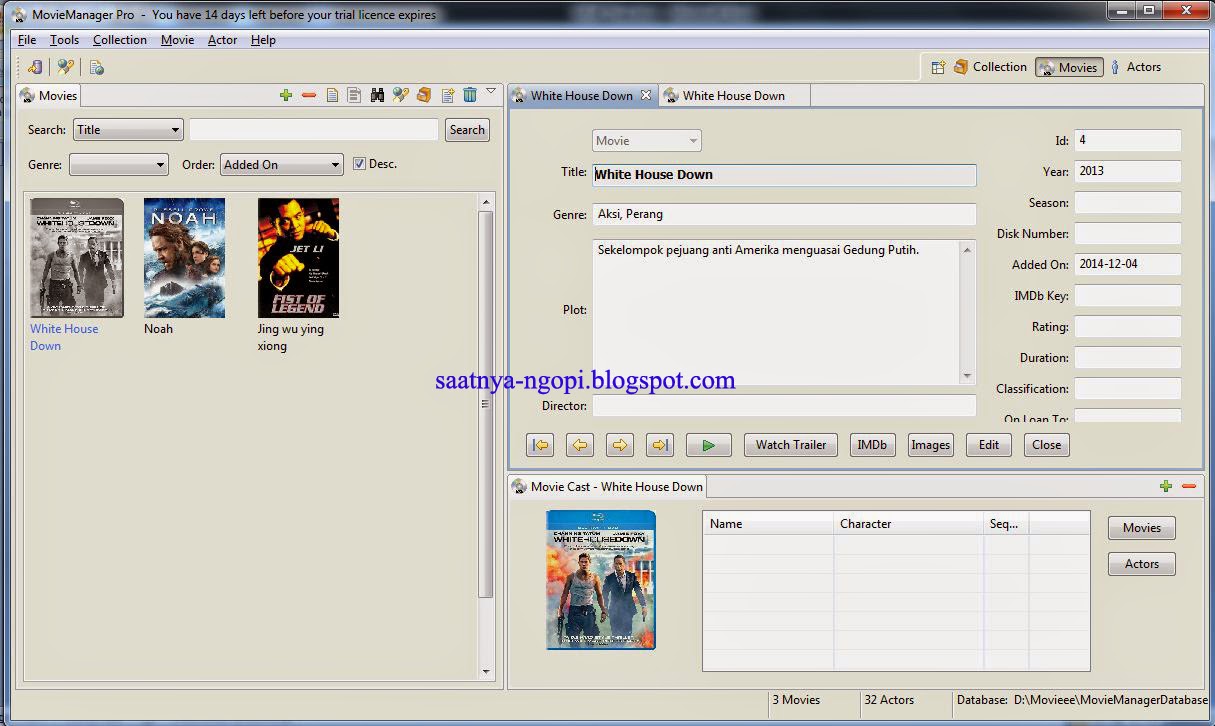Open the Collection menu
Viewport: 1215px width, 726px height.
[120, 40]
